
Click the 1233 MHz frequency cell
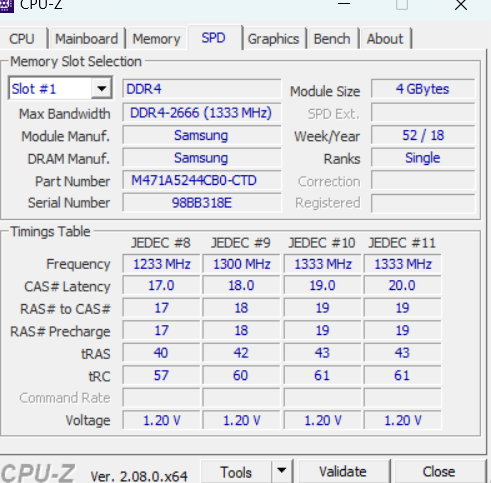(x=161, y=264)
